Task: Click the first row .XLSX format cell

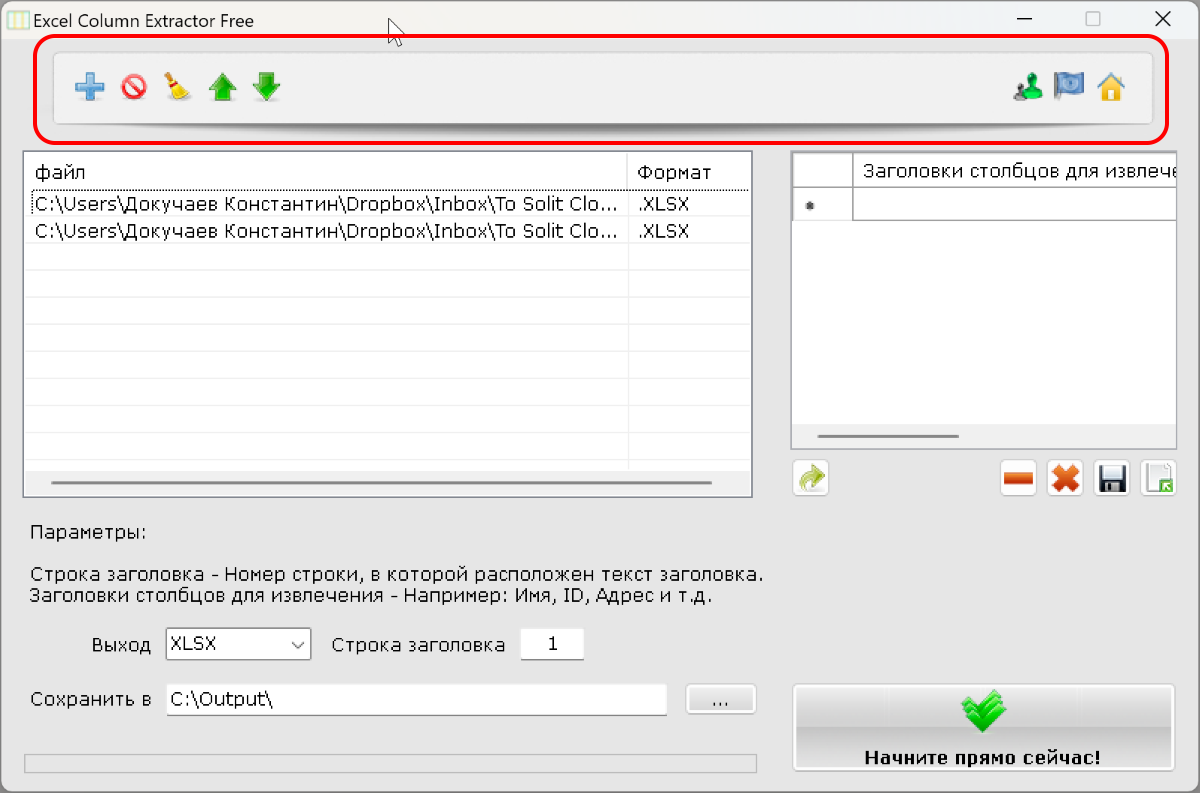Action: 688,204
